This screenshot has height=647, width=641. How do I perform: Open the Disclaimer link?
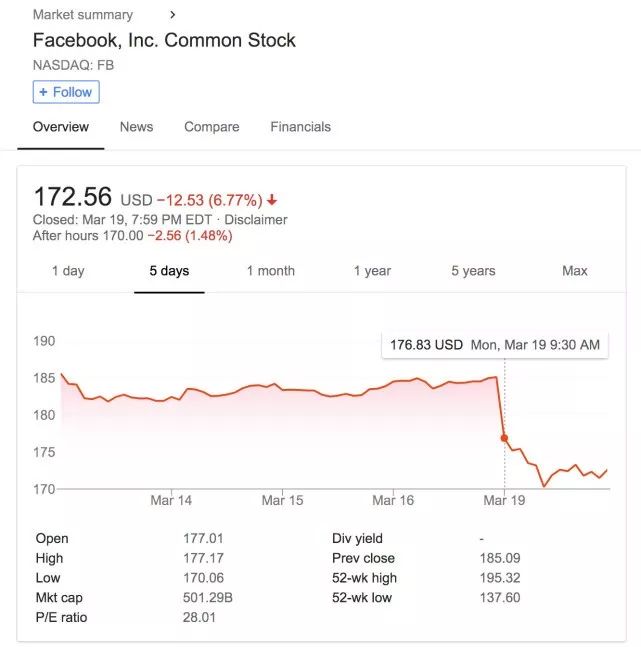256,220
